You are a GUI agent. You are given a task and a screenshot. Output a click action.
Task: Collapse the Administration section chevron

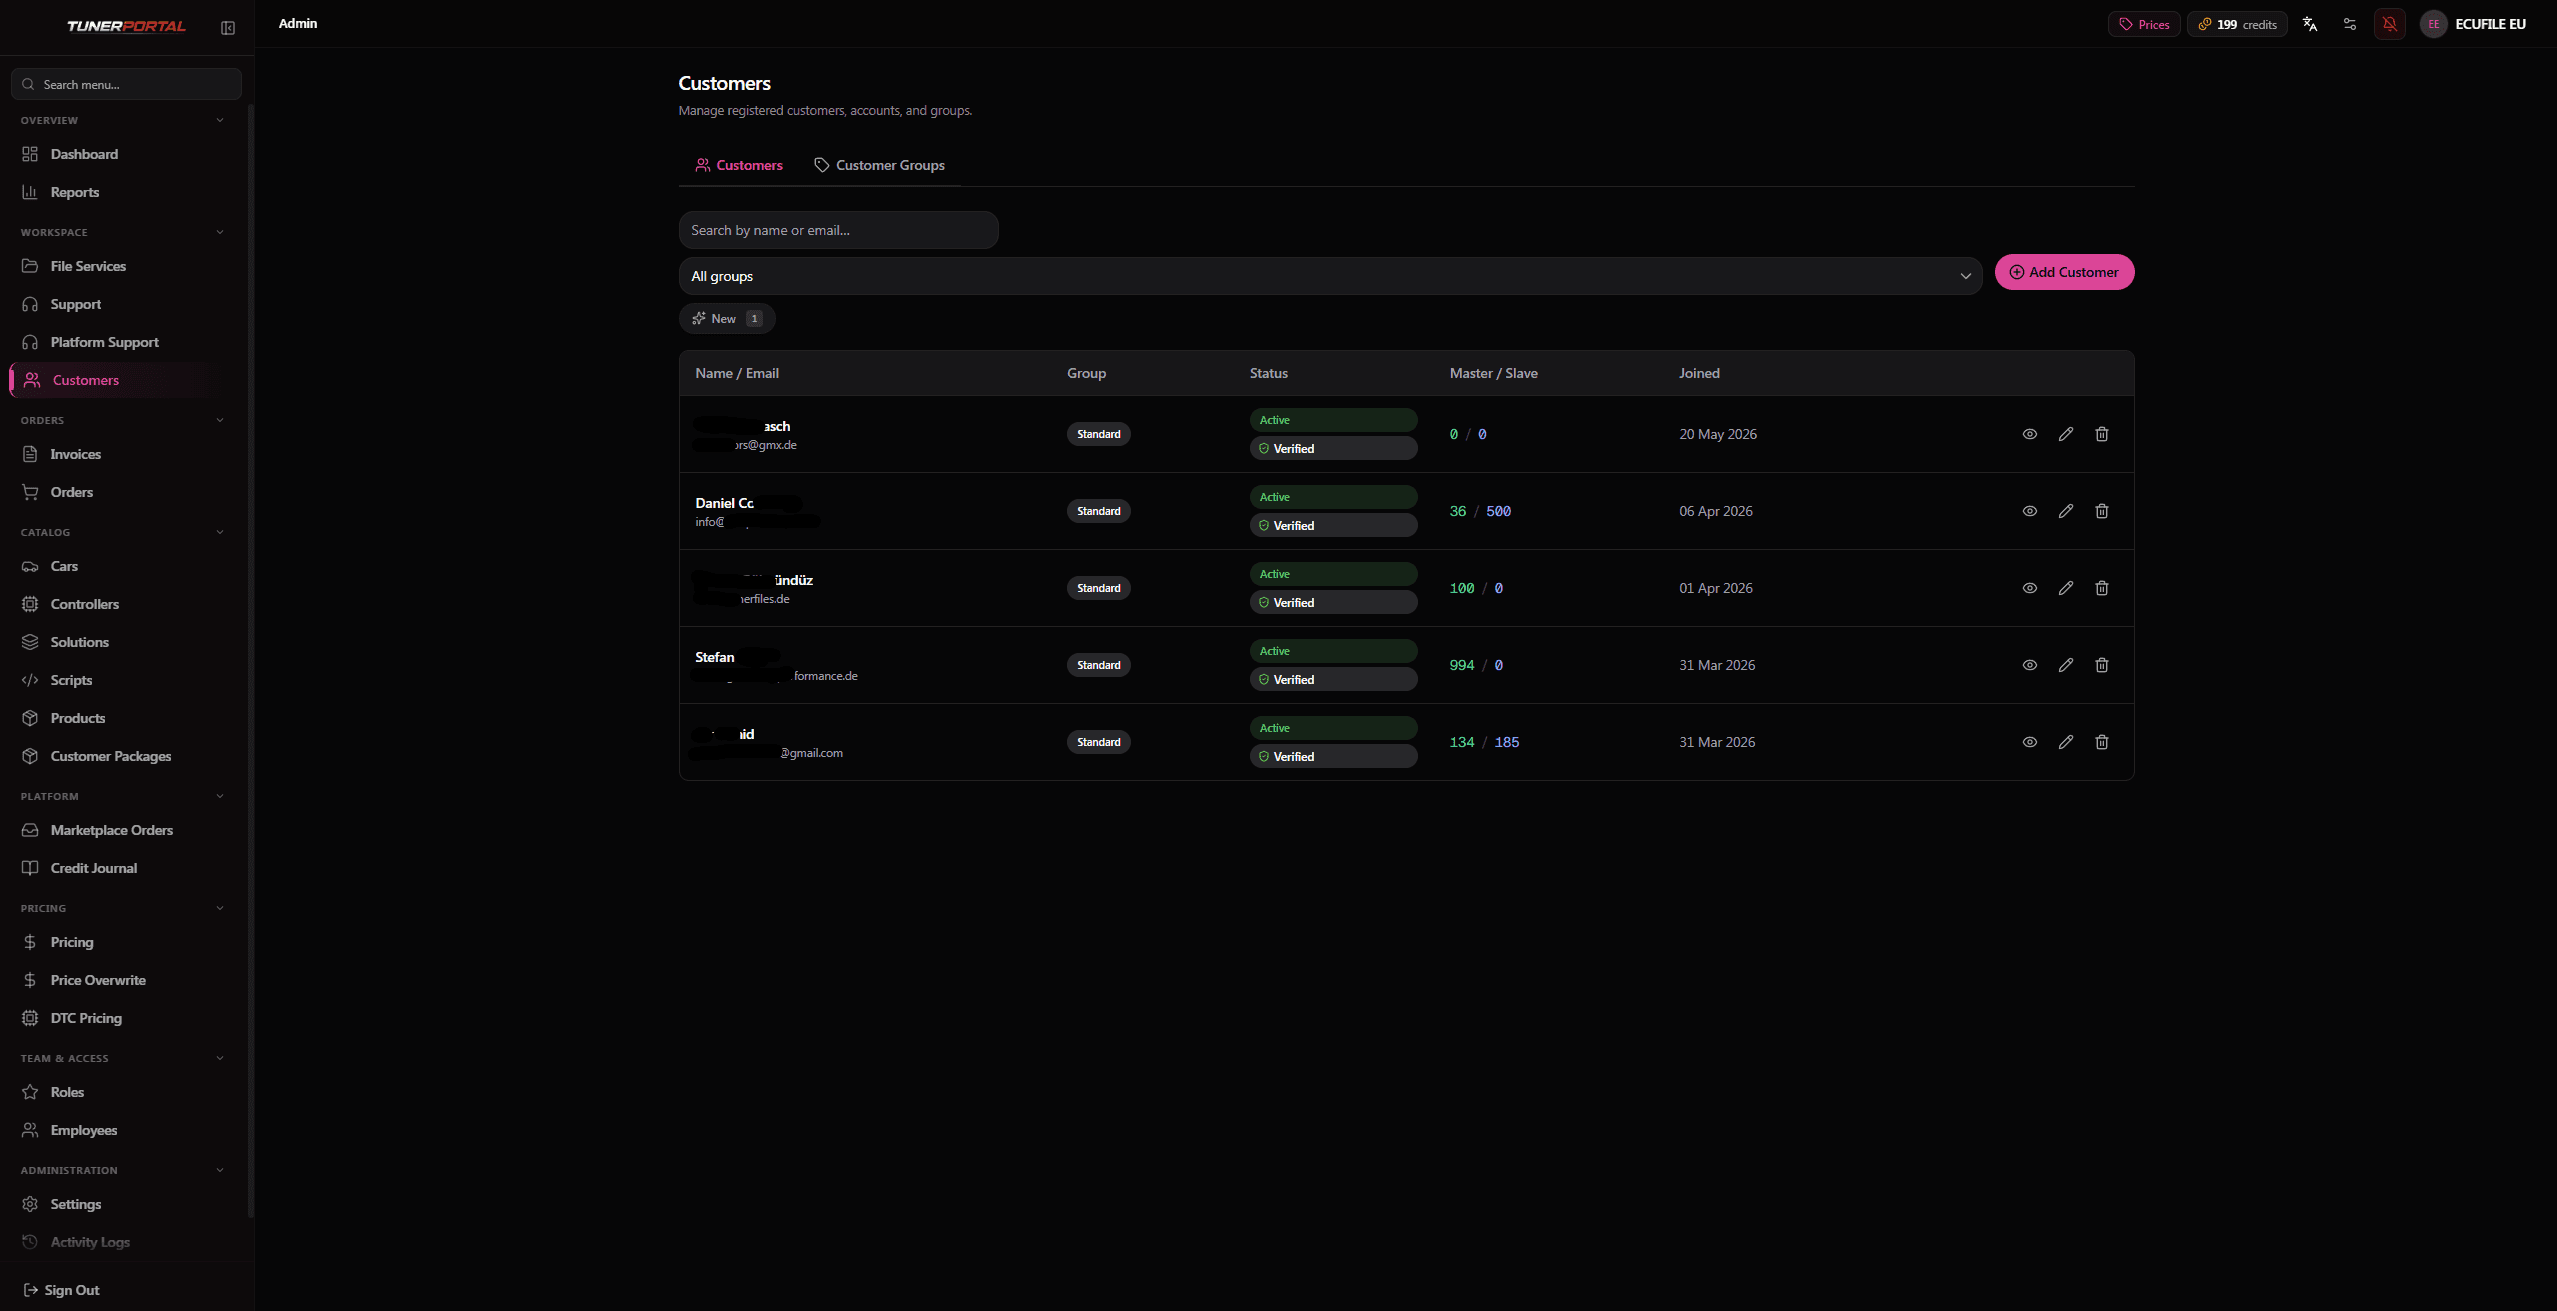coord(220,1170)
